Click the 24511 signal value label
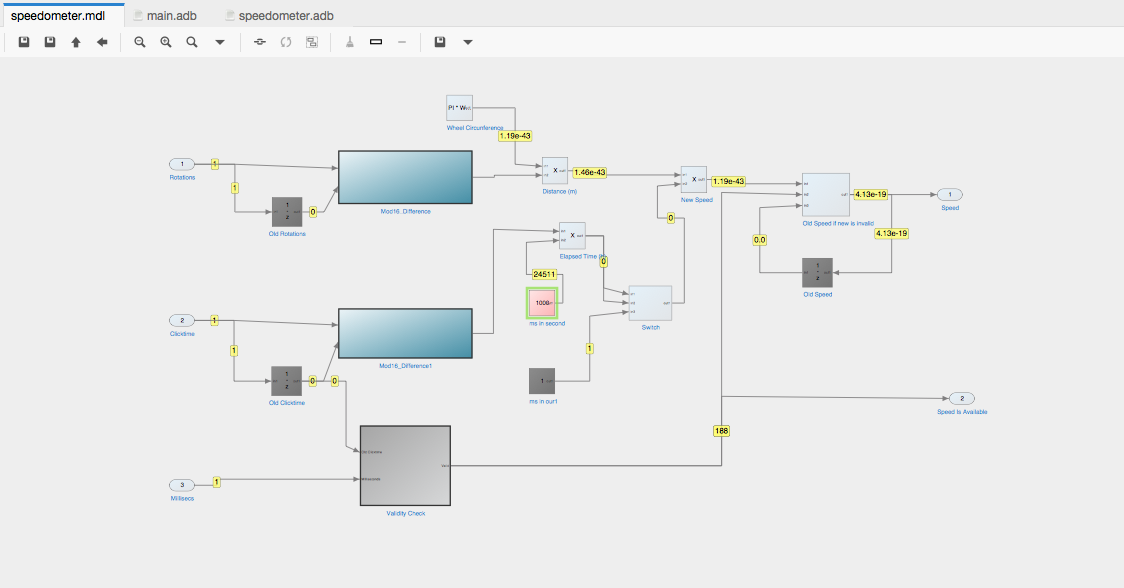The width and height of the screenshot is (1124, 588). click(544, 274)
